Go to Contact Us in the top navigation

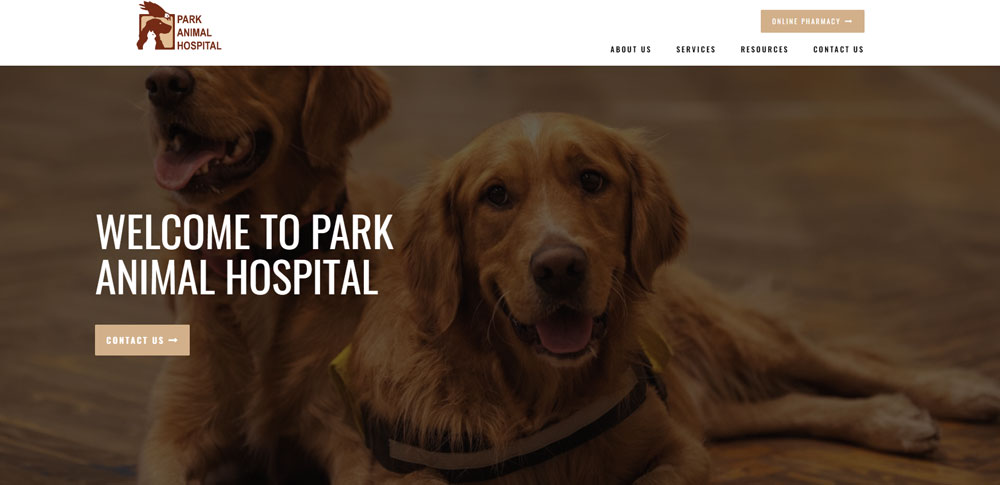click(x=838, y=50)
